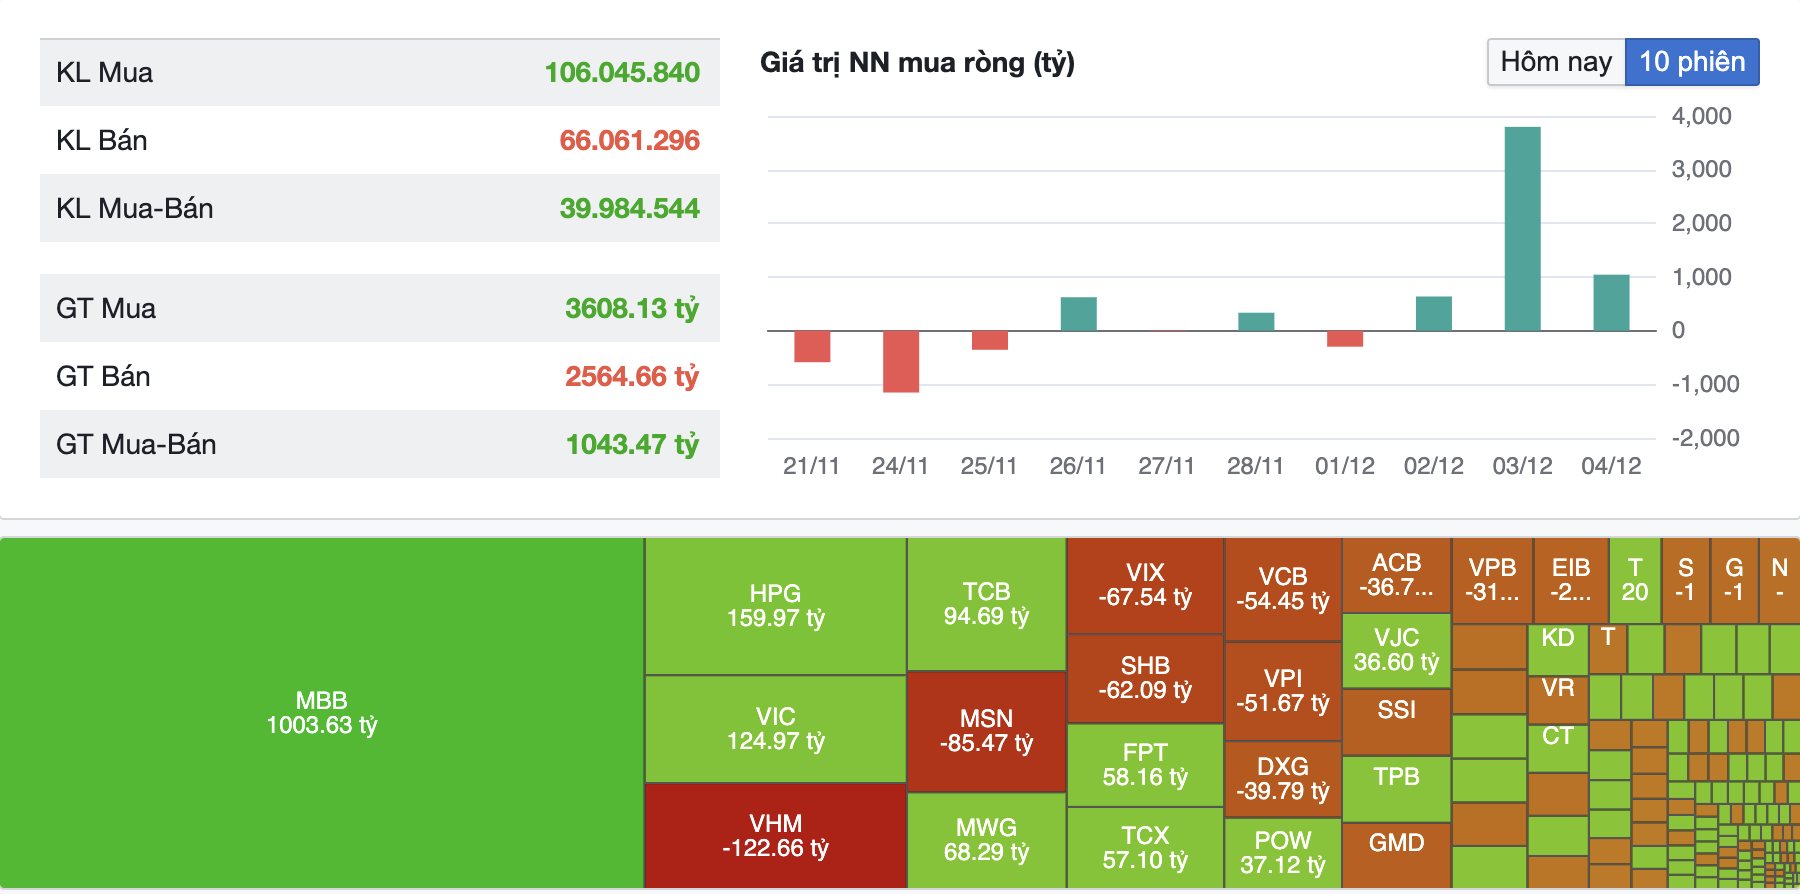Select the 10 phiên tab
1800x894 pixels.
pyautogui.click(x=1691, y=62)
